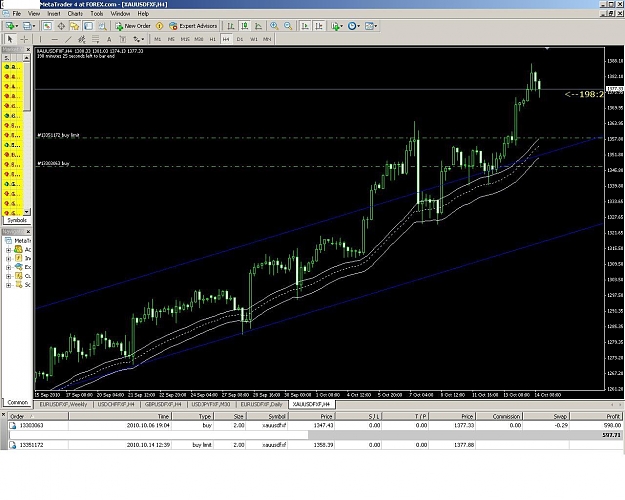Select the Cursor arrow tool

[x=10, y=39]
